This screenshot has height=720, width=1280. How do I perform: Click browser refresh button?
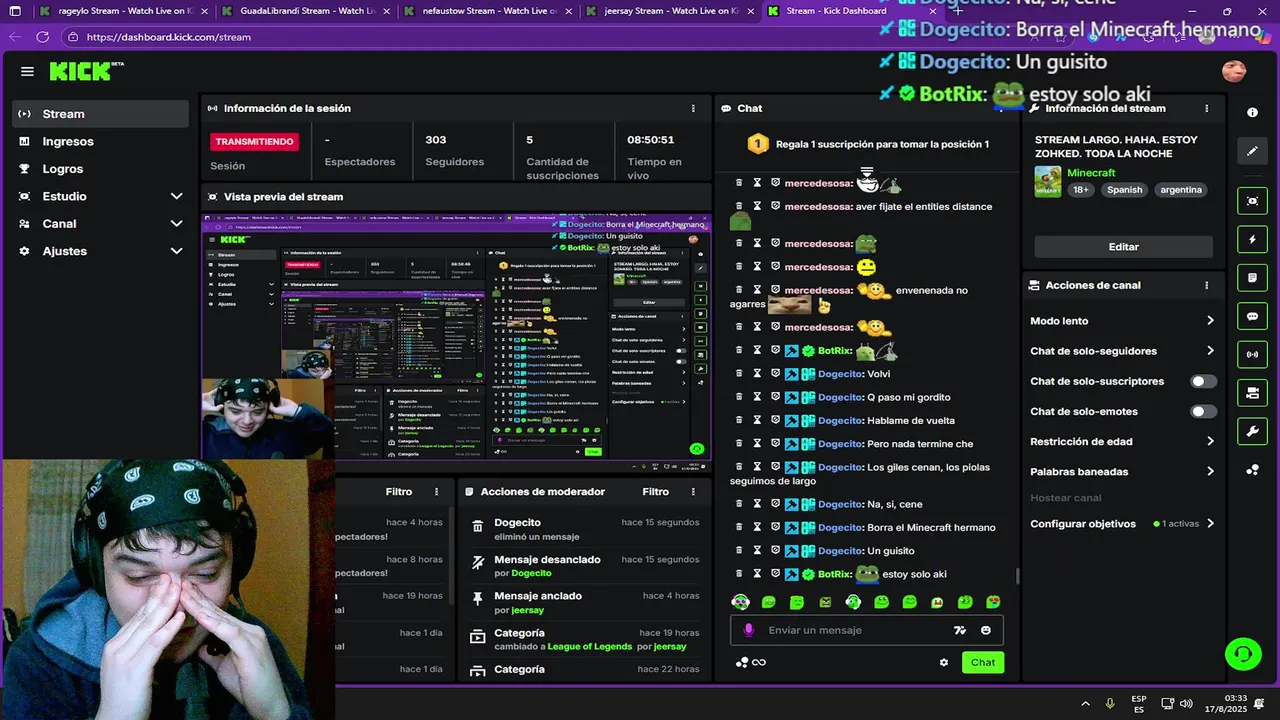[x=42, y=36]
